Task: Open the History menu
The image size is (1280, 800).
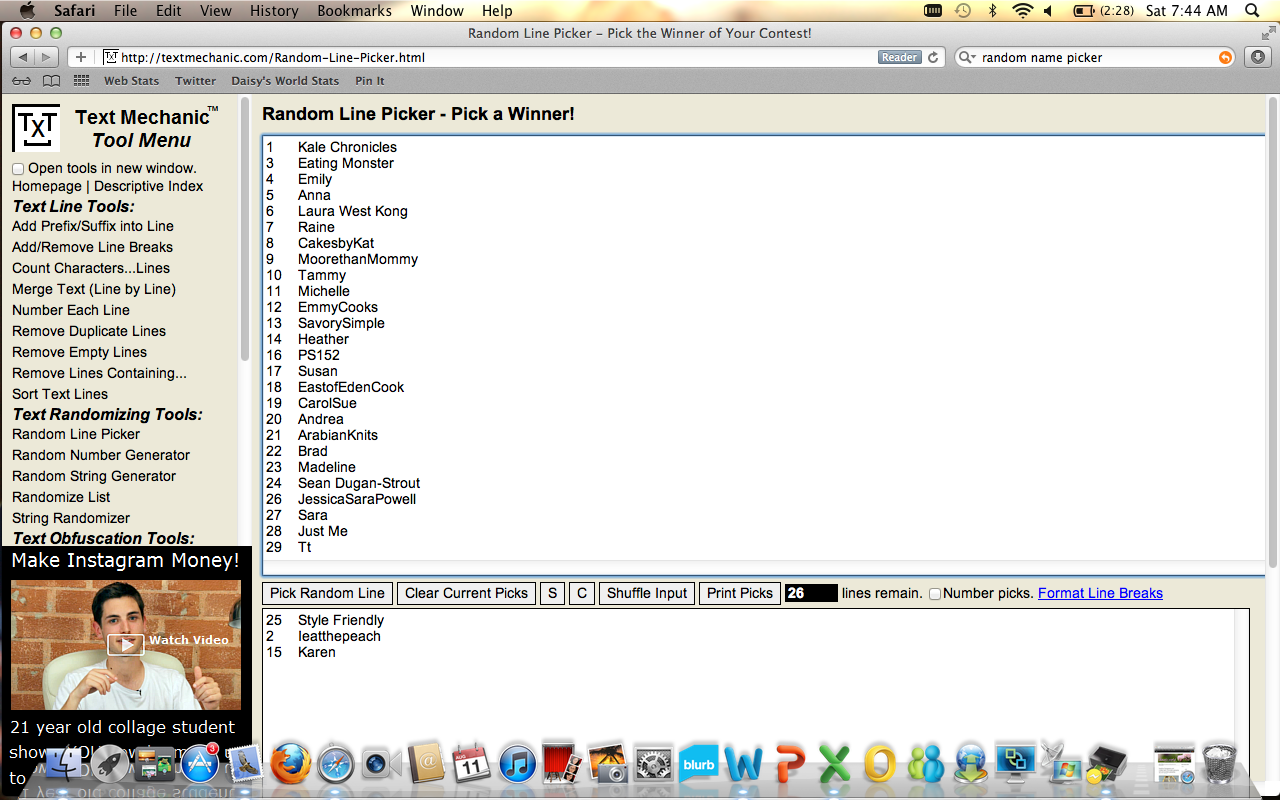Action: pyautogui.click(x=274, y=11)
